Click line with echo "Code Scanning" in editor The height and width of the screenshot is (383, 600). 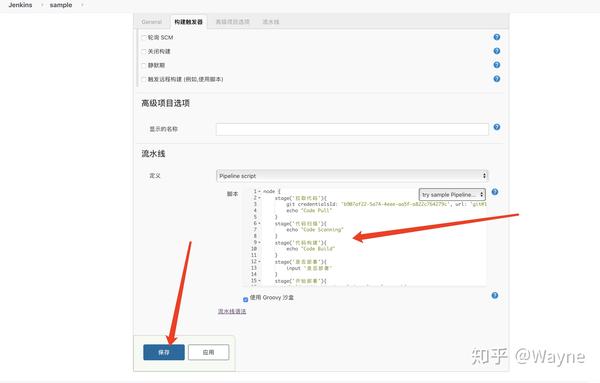(315, 230)
